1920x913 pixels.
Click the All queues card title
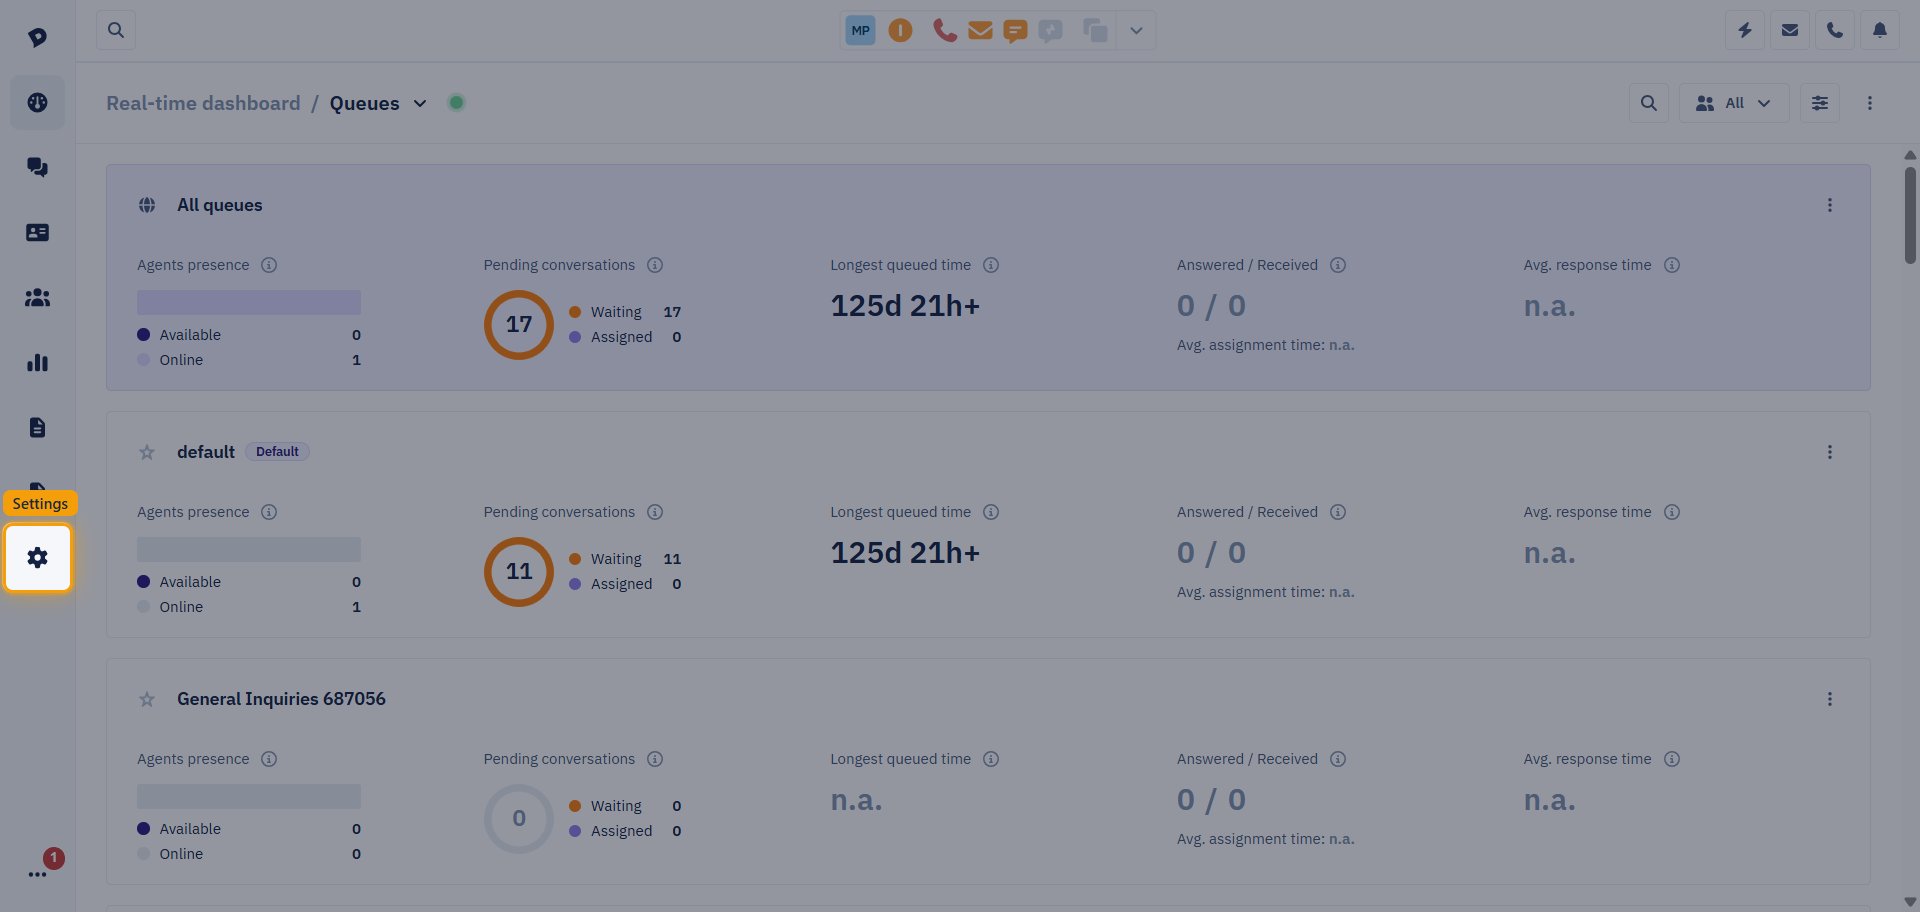click(220, 205)
